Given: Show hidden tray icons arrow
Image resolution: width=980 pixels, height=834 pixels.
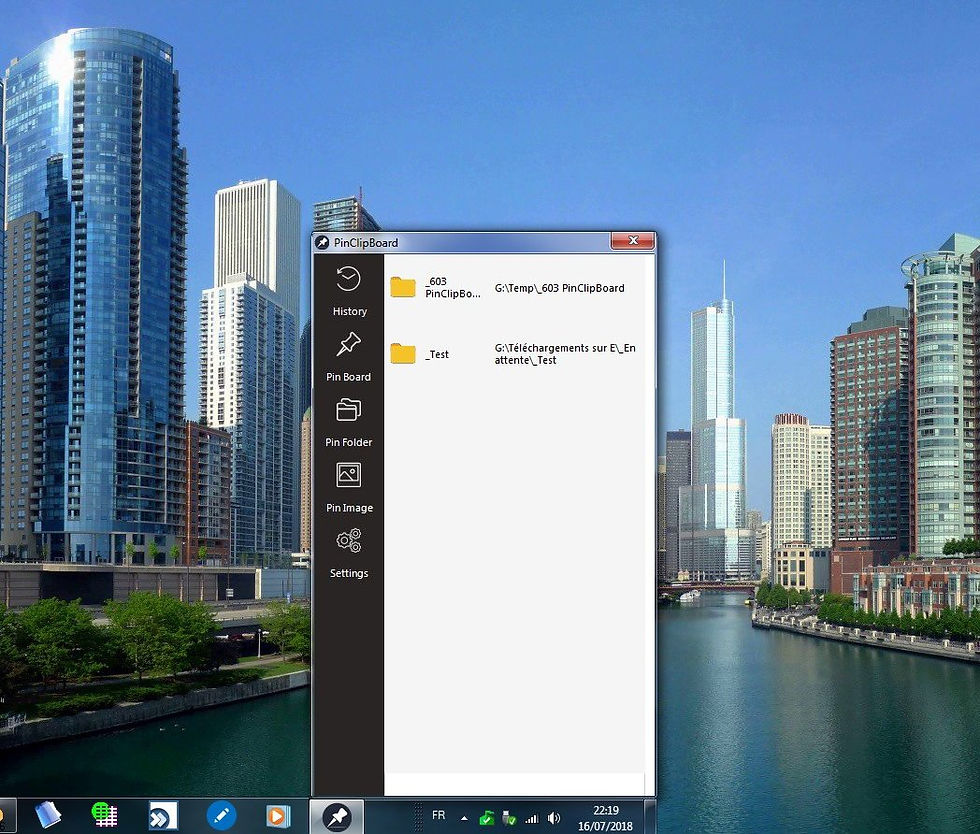Looking at the screenshot, I should [x=464, y=818].
